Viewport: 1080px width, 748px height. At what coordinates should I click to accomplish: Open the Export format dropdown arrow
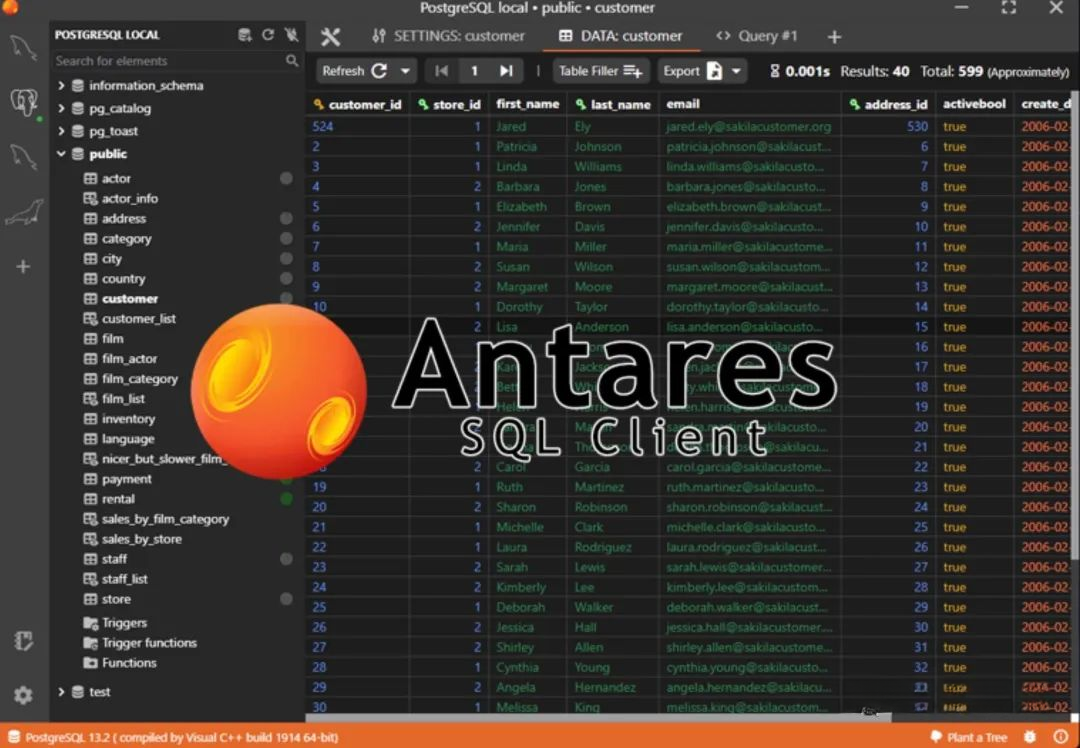(x=736, y=71)
